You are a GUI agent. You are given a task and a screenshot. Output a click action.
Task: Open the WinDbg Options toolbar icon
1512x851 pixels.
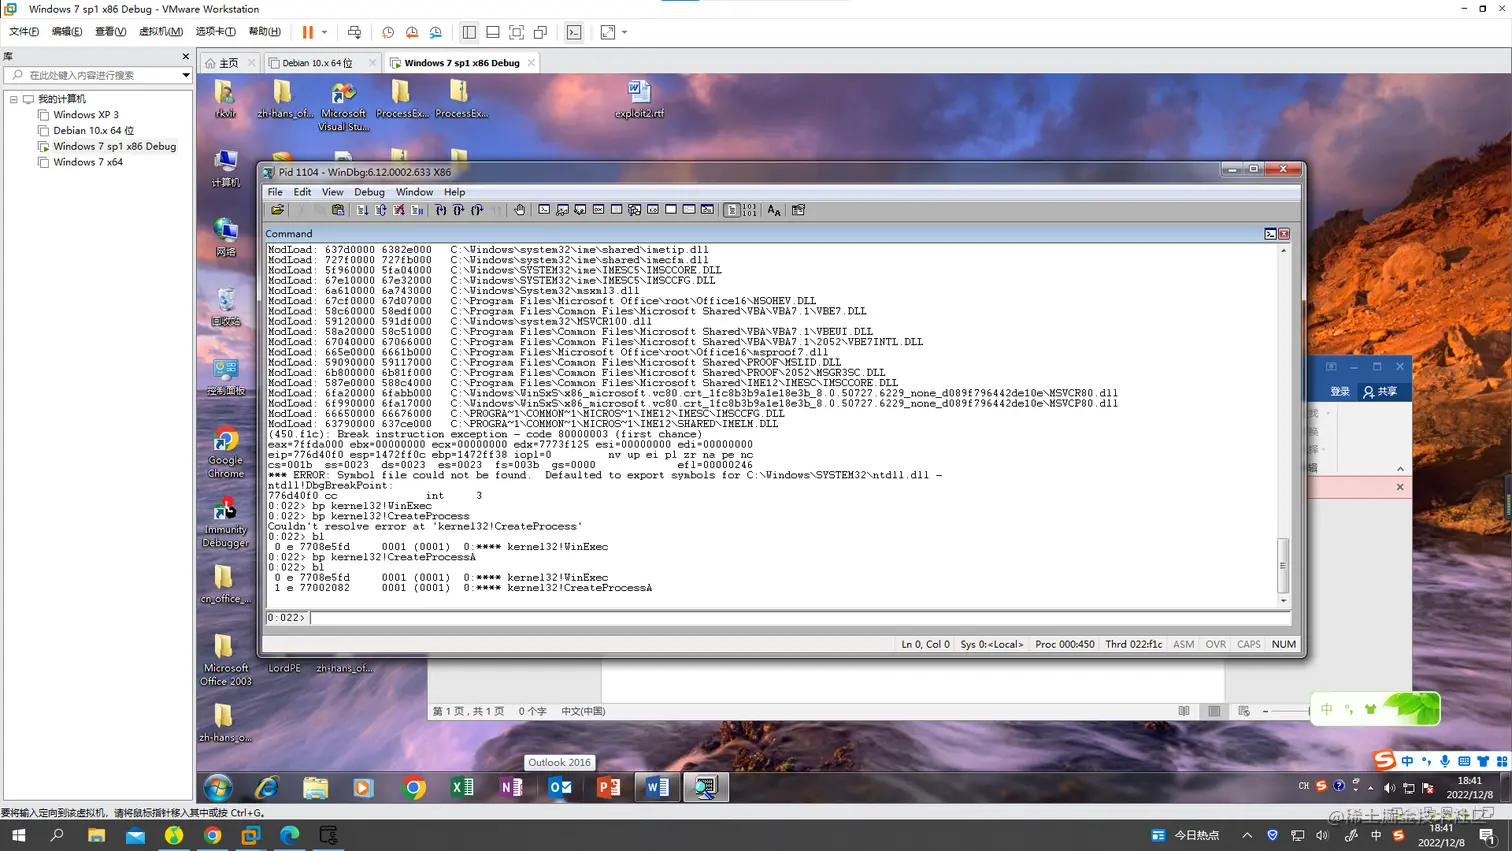tap(798, 210)
